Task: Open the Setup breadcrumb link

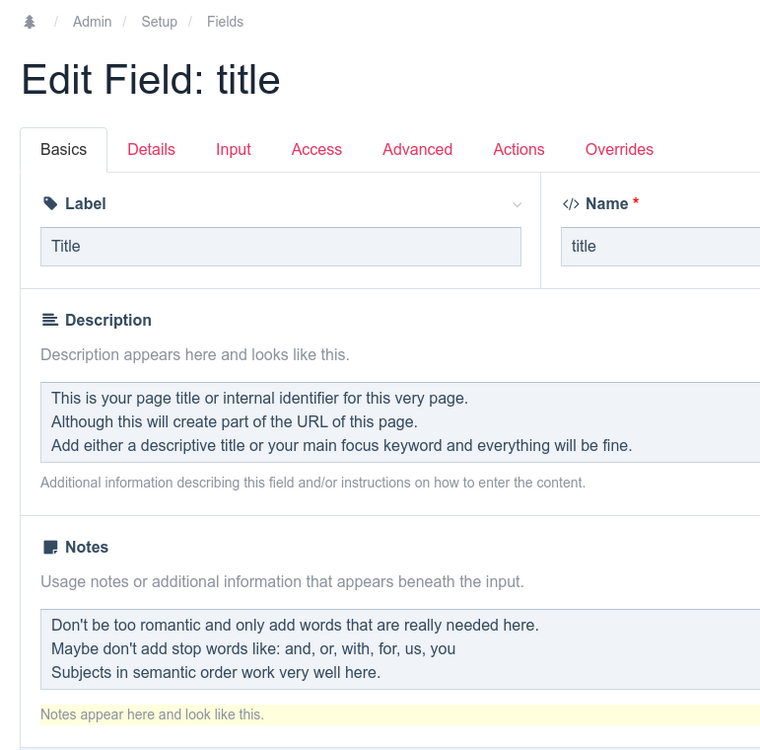Action: click(x=159, y=22)
